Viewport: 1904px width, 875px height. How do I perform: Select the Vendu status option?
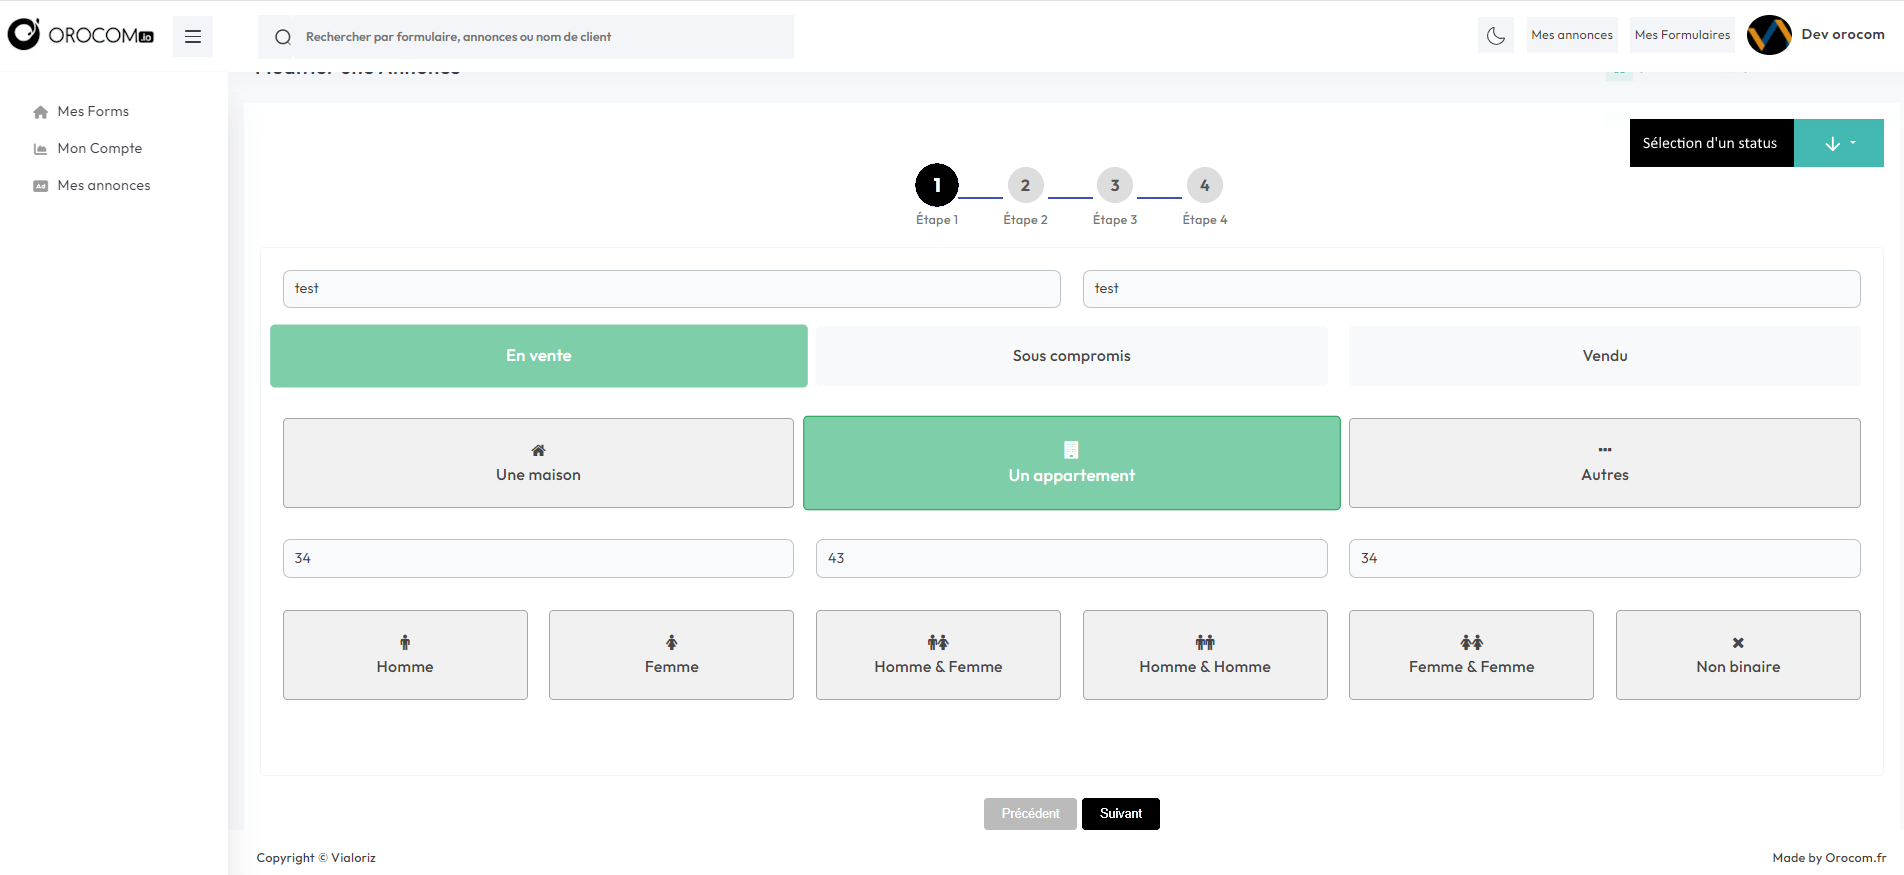[1604, 356]
